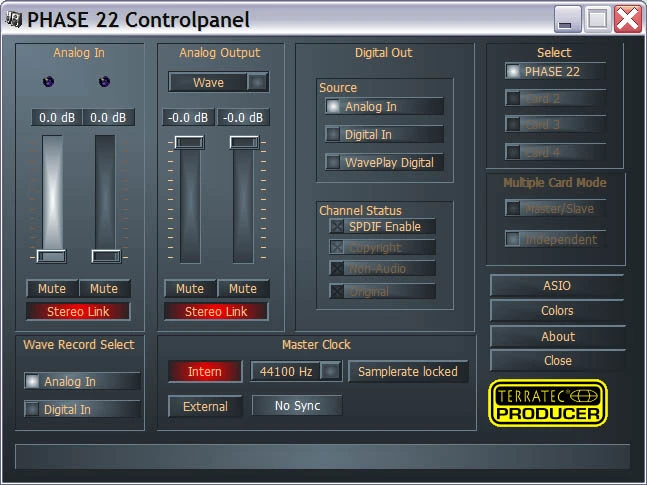Click the left Analog Output fader handle
The image size is (647, 485).
[x=189, y=142]
